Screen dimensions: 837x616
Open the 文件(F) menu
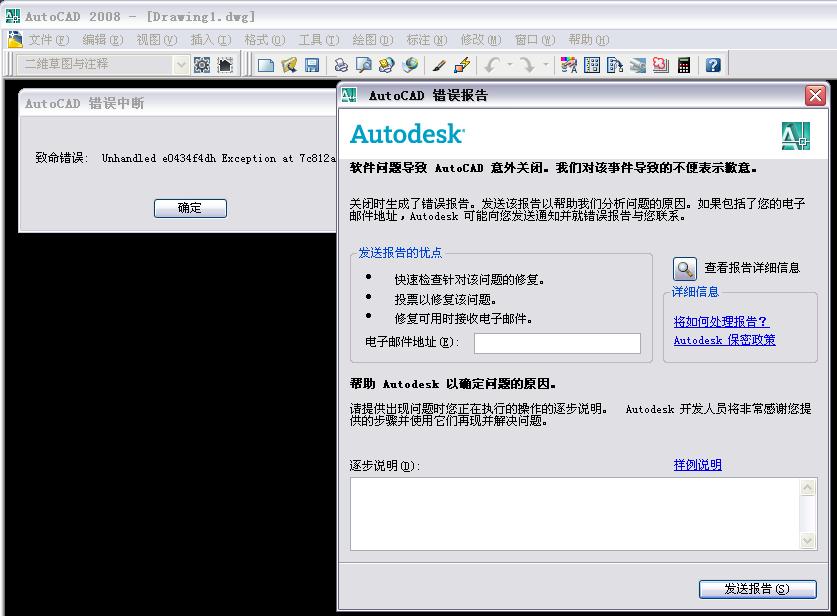coord(49,40)
